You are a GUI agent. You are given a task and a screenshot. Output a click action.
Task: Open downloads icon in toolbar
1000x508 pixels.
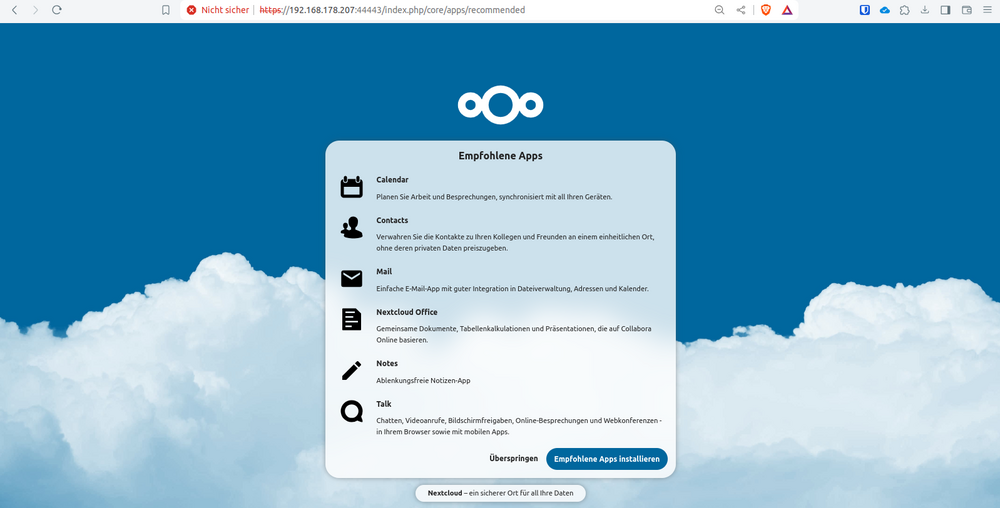[925, 10]
